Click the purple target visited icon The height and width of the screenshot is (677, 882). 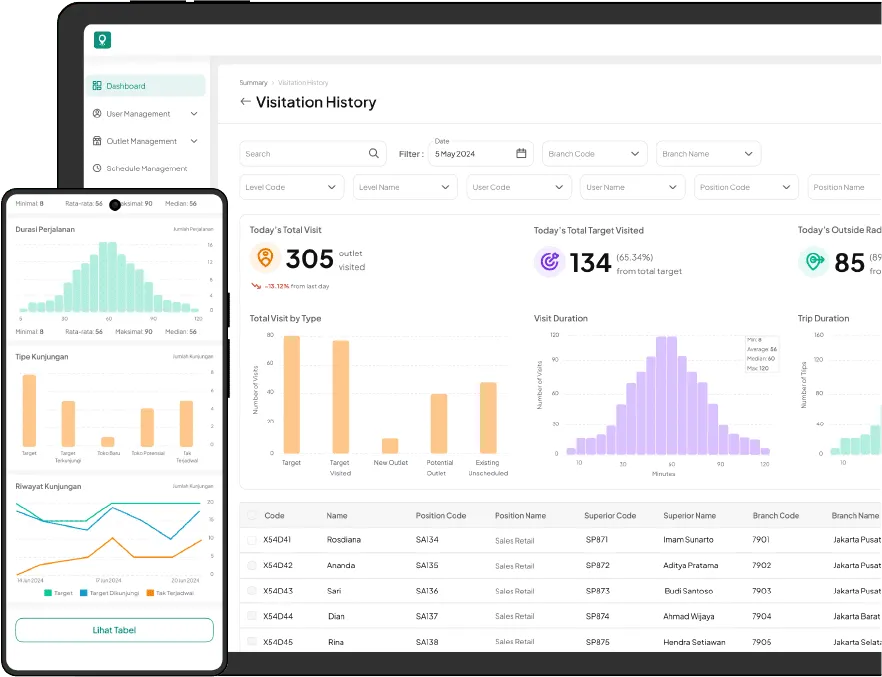click(550, 262)
